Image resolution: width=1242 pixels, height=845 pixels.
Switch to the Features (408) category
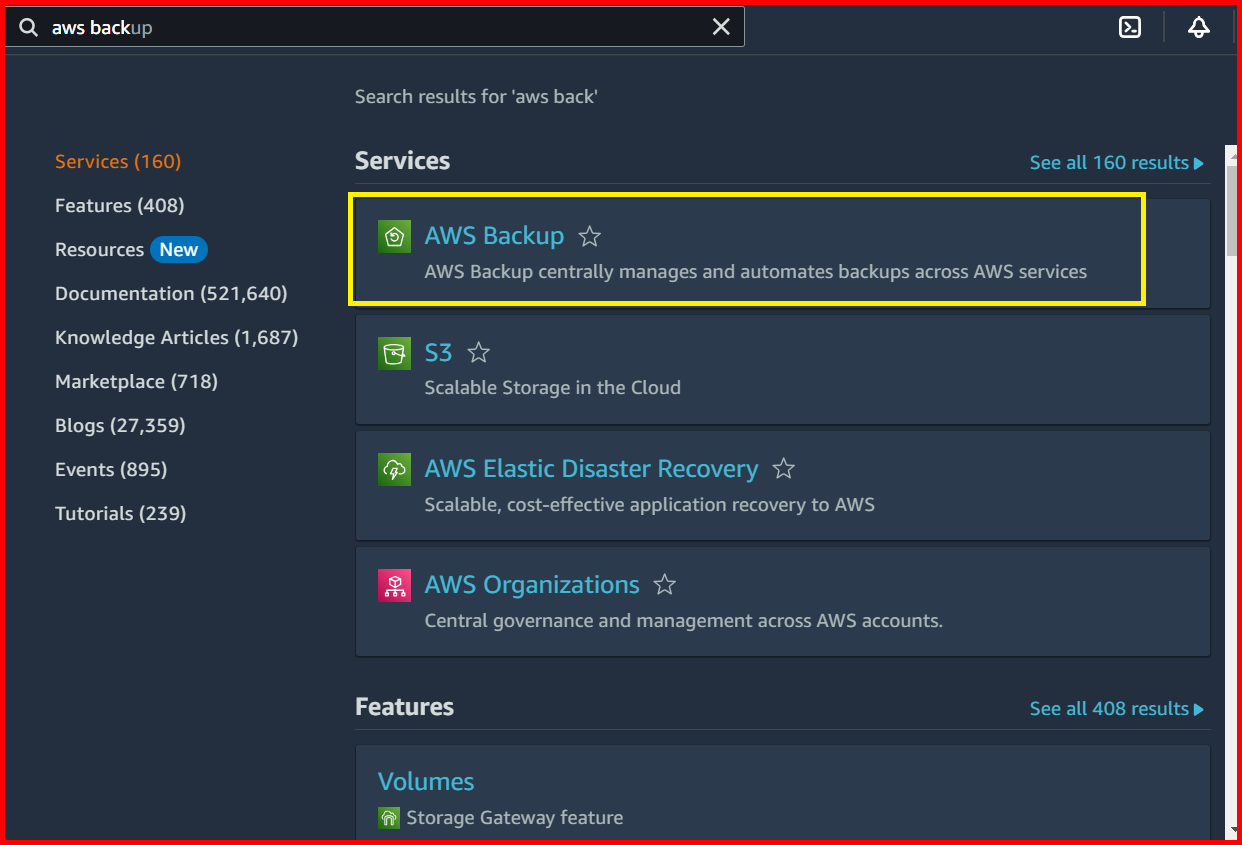[119, 205]
